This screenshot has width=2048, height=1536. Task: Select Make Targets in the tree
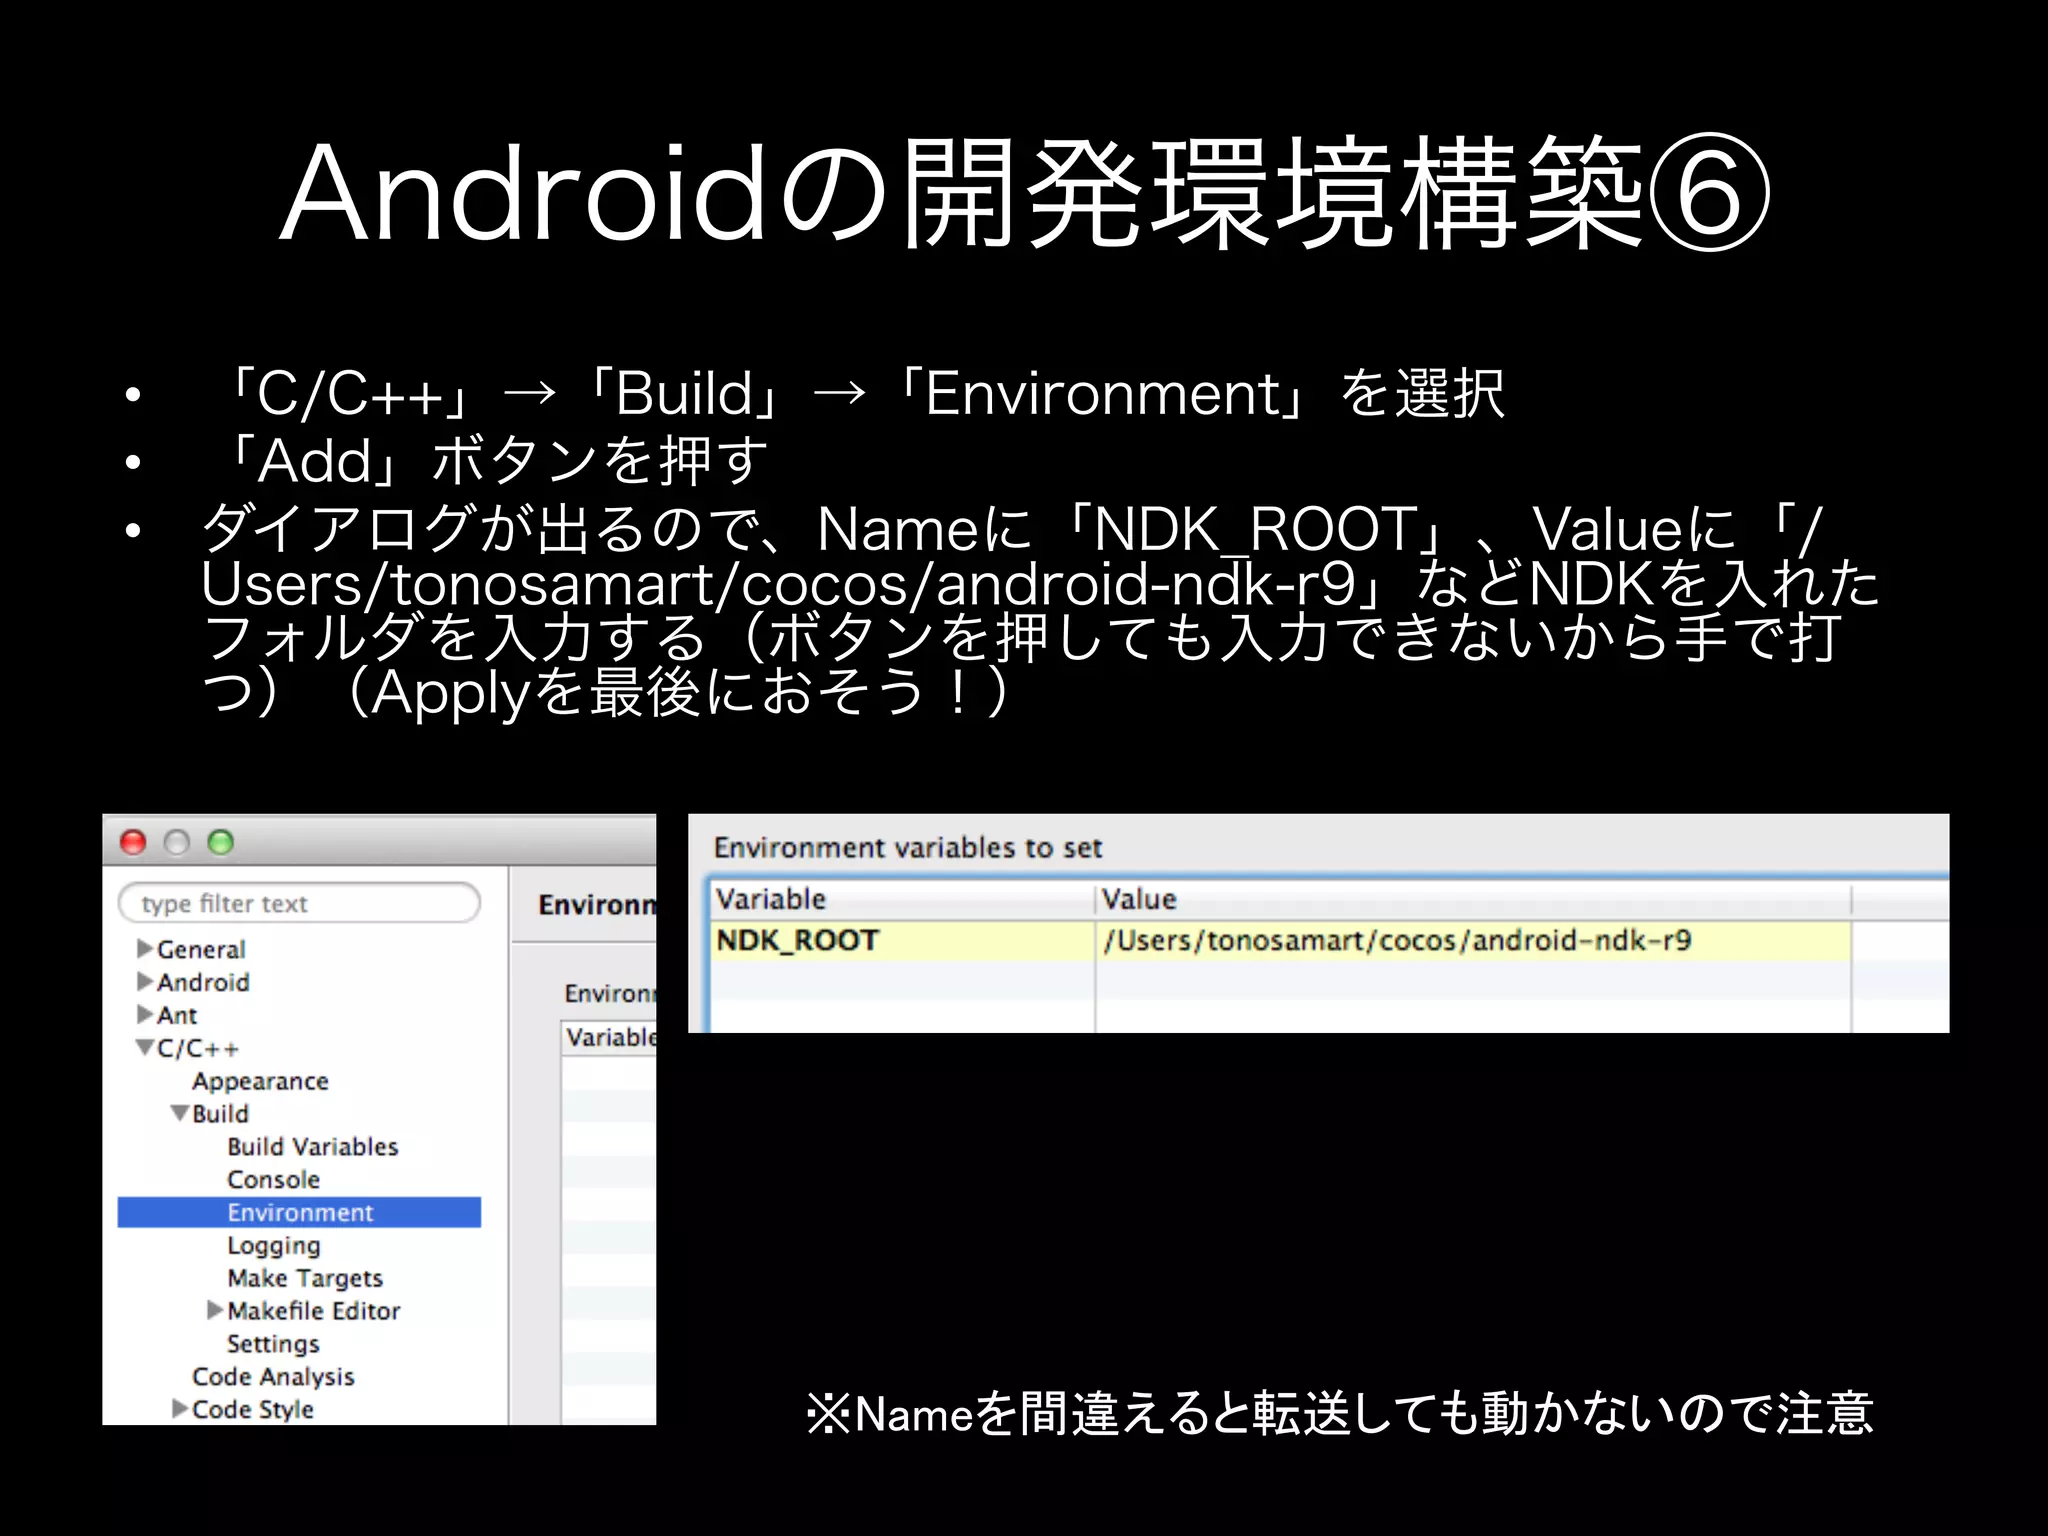click(x=305, y=1278)
